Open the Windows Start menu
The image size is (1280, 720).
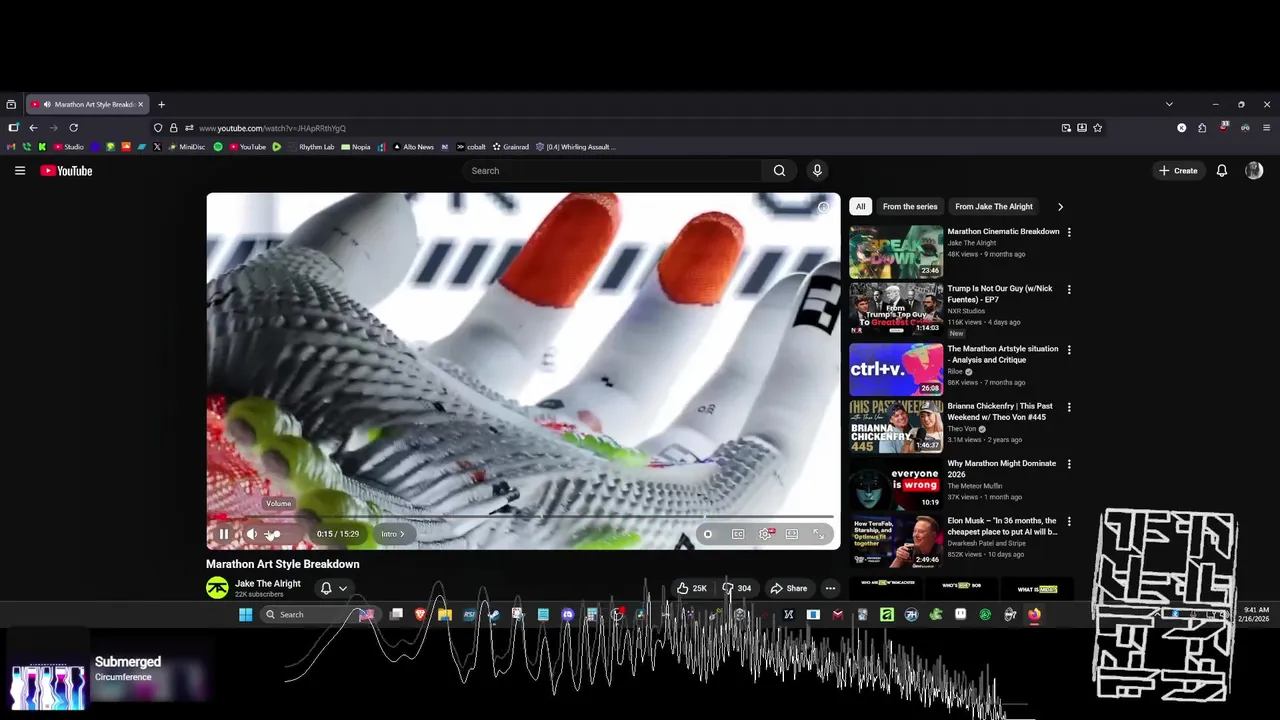(245, 615)
